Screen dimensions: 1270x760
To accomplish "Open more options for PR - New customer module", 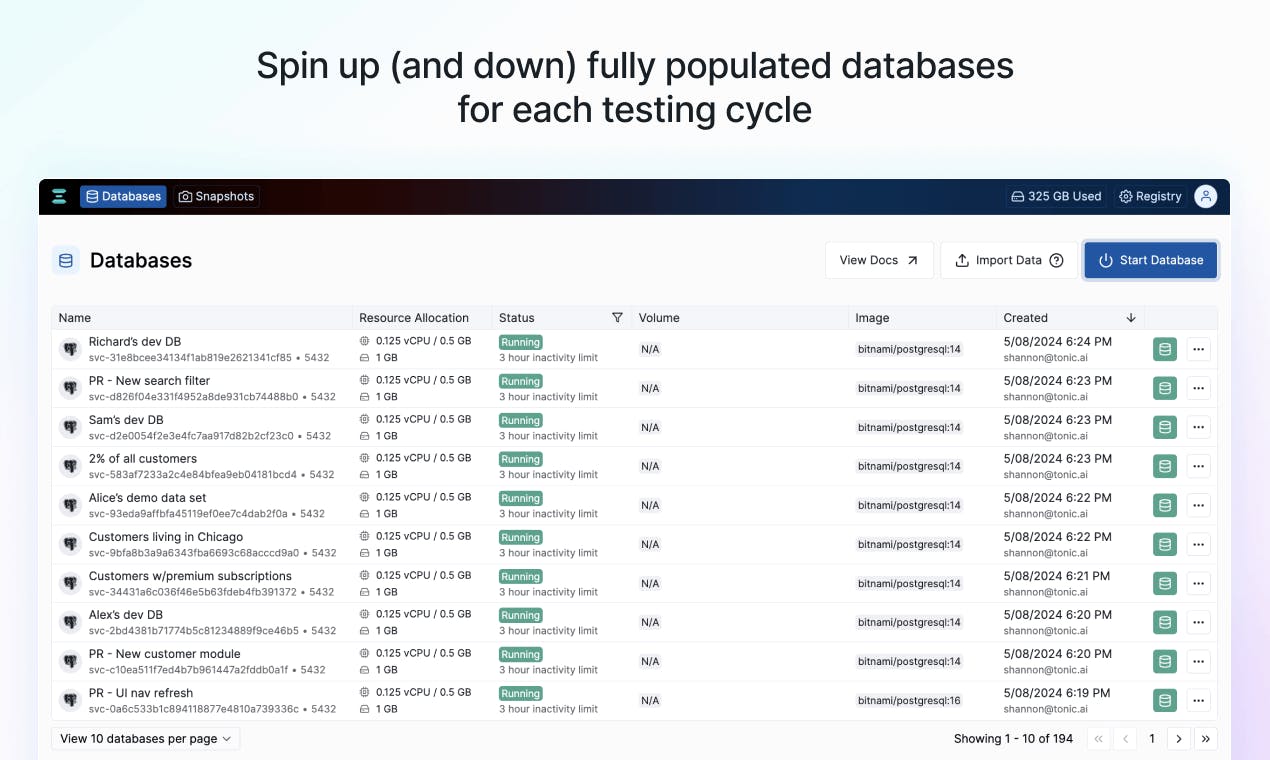I will [1198, 661].
